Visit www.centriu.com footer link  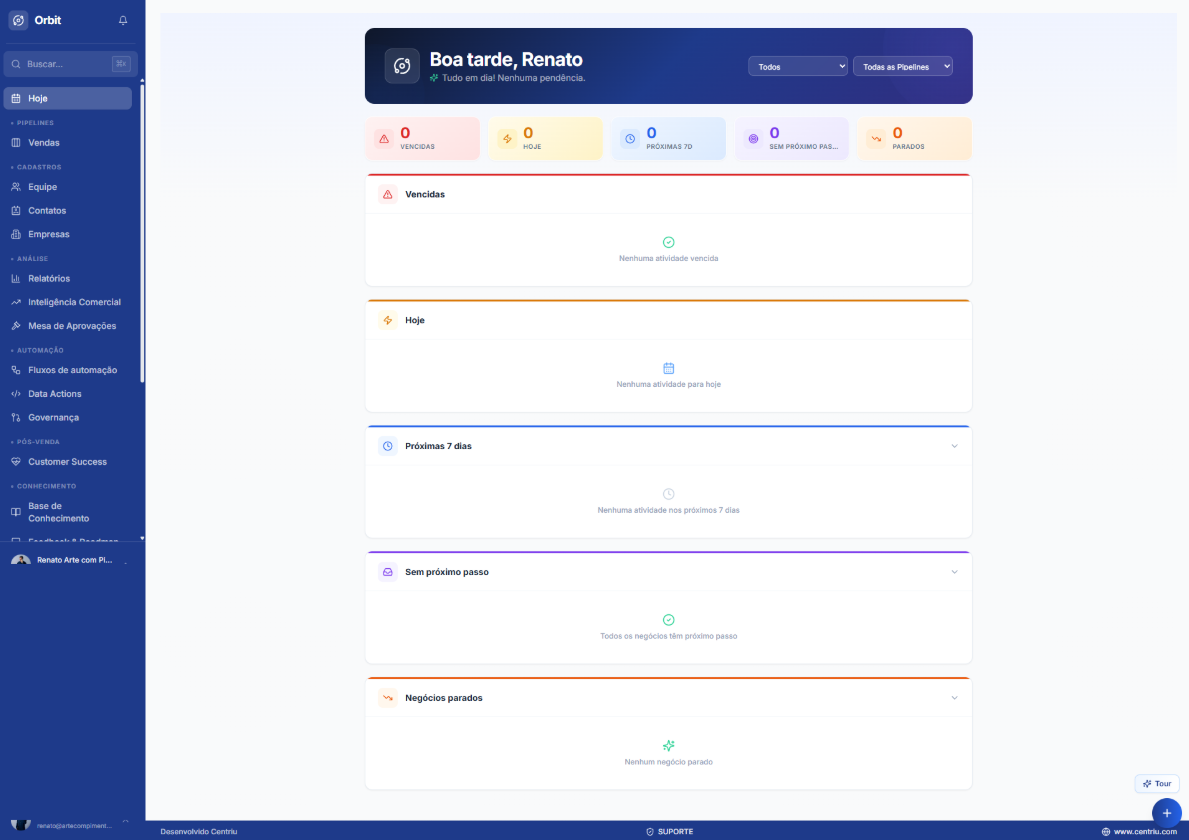pos(1139,832)
